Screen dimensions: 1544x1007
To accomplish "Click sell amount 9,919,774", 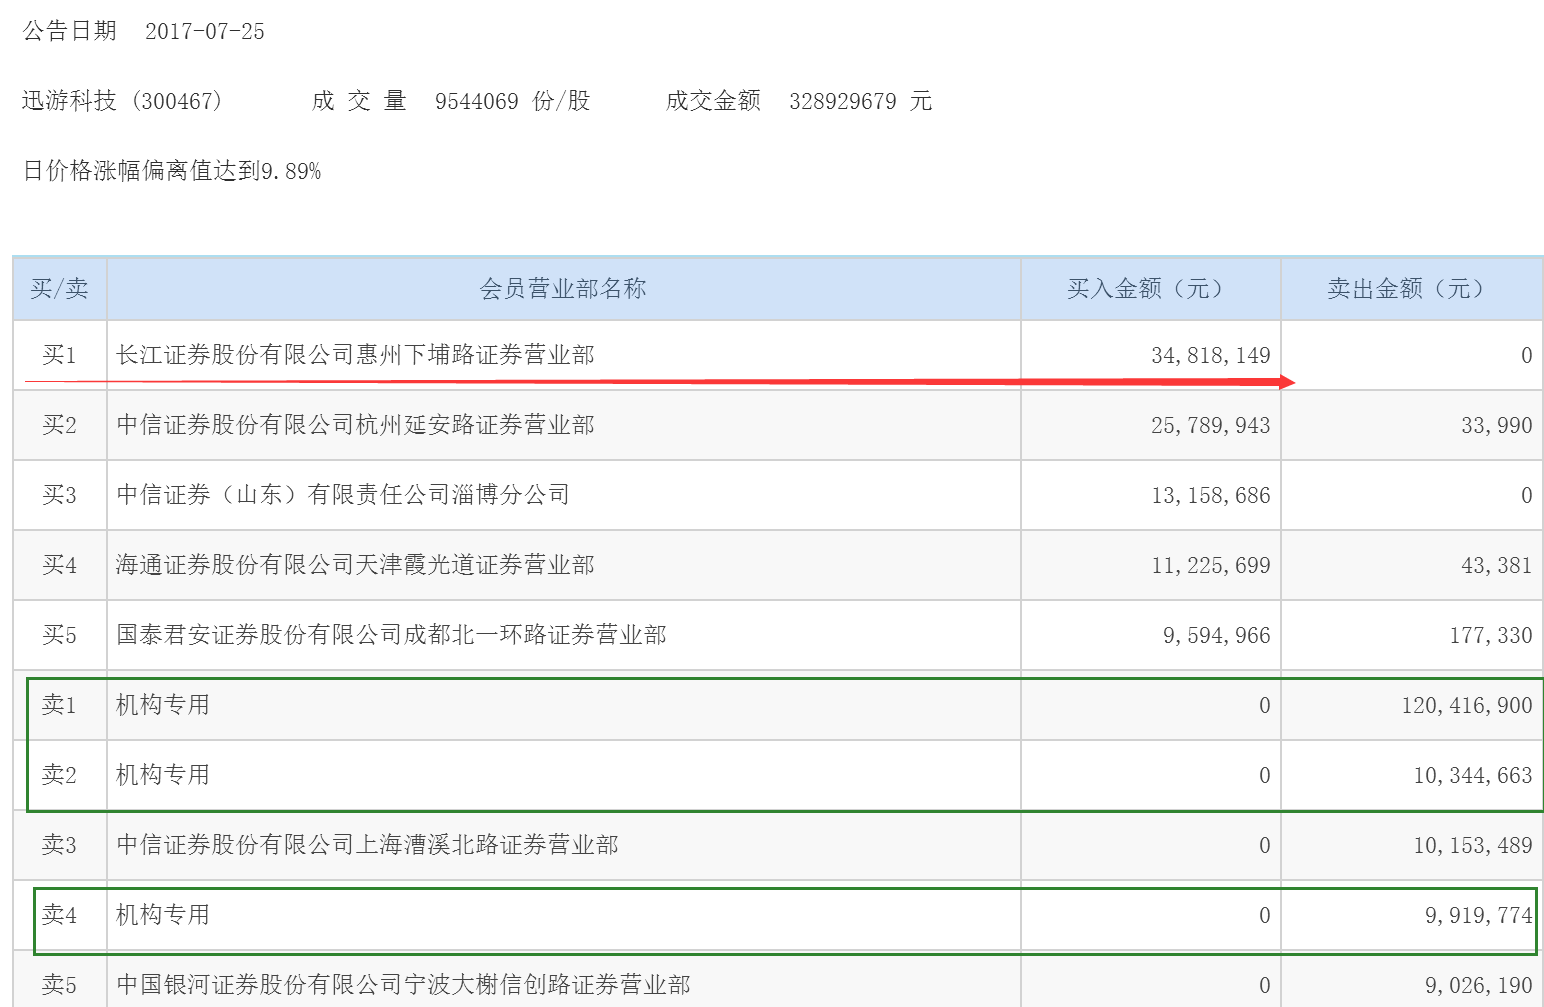I will point(1479,915).
